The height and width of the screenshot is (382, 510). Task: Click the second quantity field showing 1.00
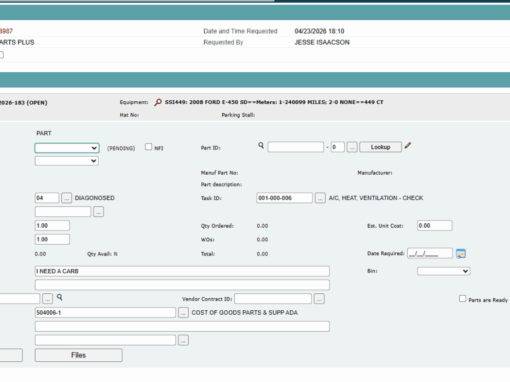pyautogui.click(x=52, y=239)
